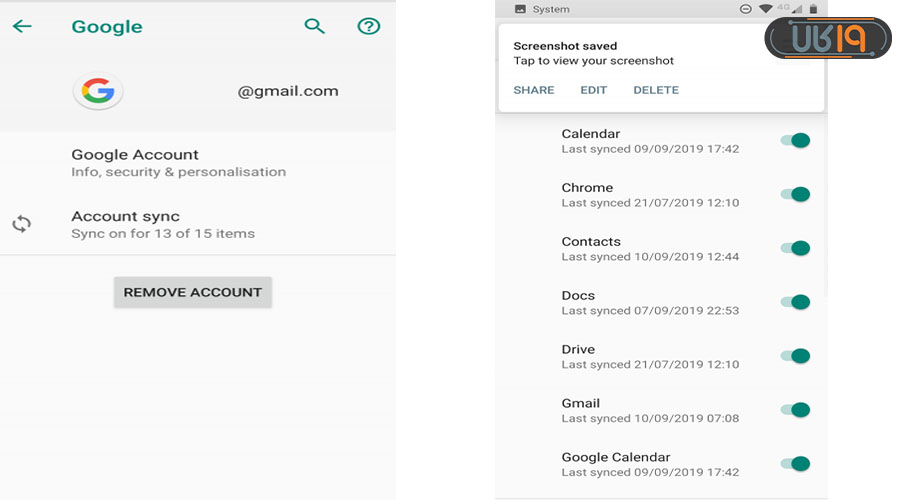This screenshot has width=900, height=500.
Task: Tap the Wi-Fi status icon
Action: (766, 9)
